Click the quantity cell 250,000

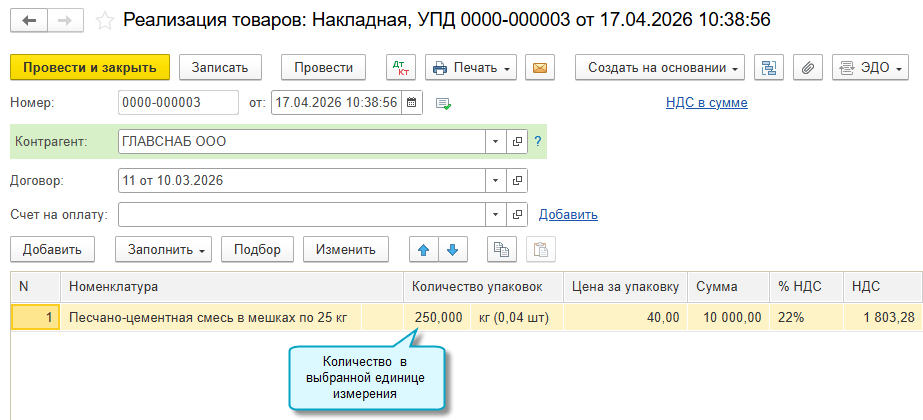tap(437, 318)
